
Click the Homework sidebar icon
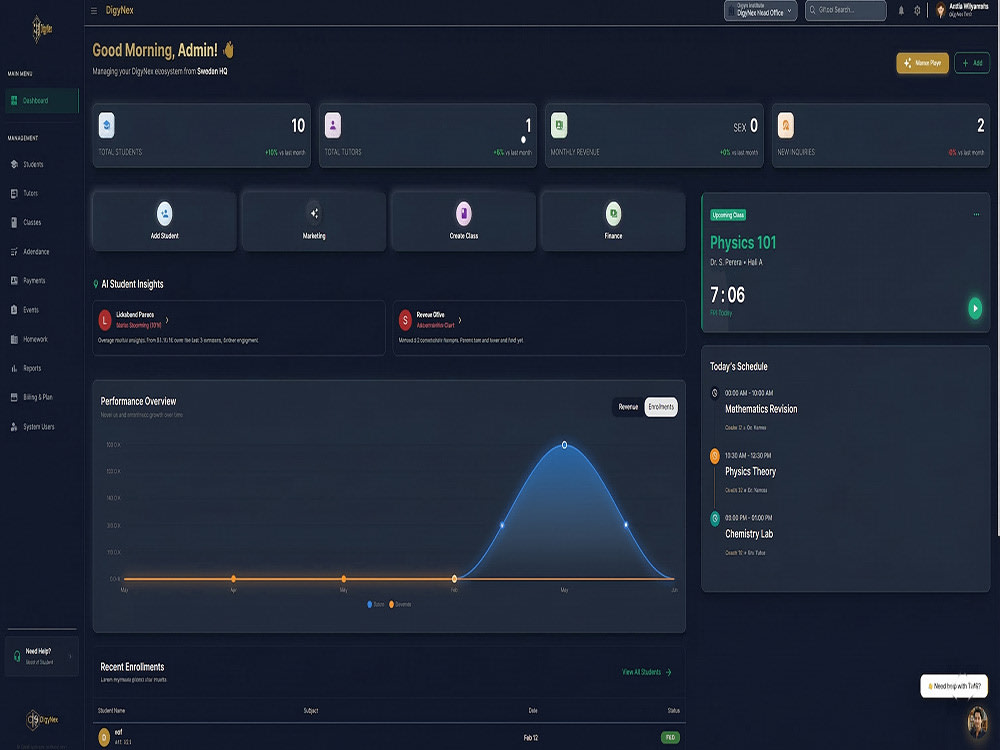(14, 339)
